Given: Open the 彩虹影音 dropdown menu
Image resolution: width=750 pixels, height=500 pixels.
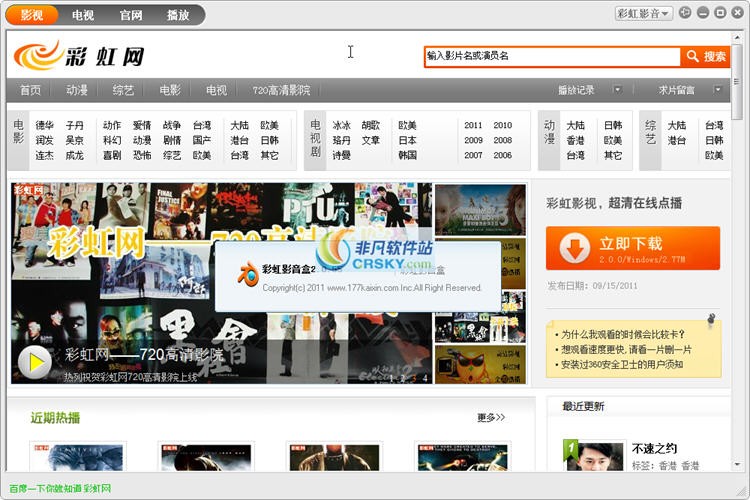Looking at the screenshot, I should click(x=644, y=13).
